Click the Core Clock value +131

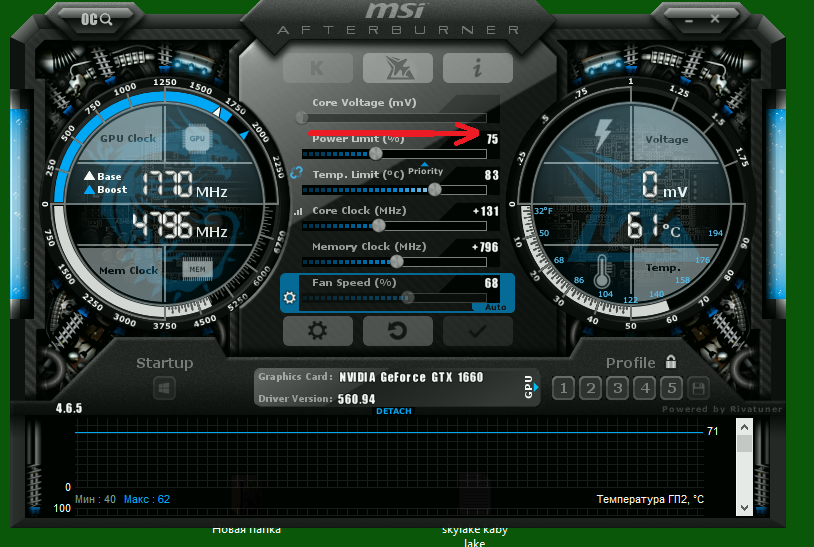(x=486, y=211)
